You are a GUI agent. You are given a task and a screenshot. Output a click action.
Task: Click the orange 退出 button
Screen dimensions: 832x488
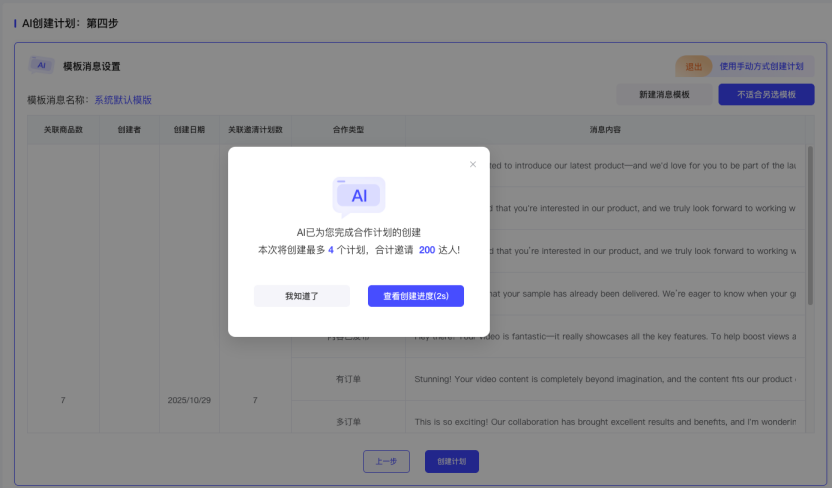click(x=693, y=66)
